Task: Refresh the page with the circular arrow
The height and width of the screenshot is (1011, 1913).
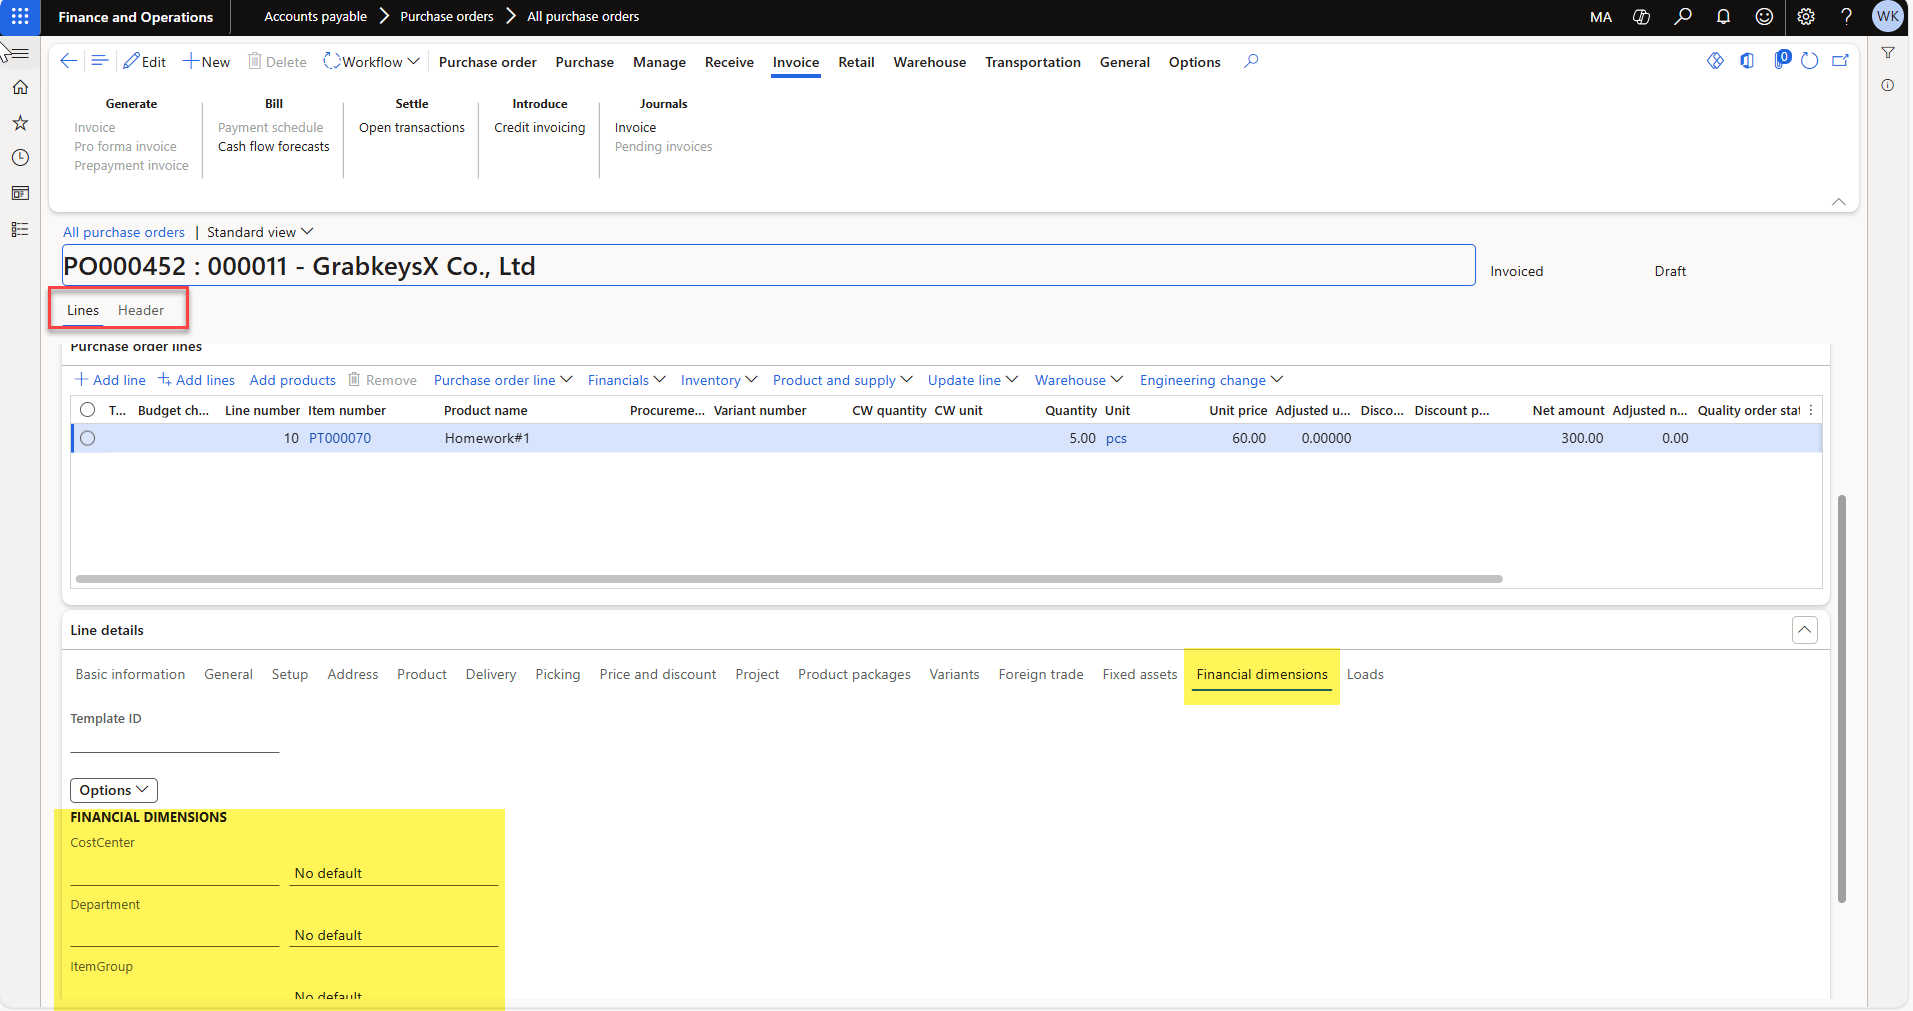Action: (1810, 61)
